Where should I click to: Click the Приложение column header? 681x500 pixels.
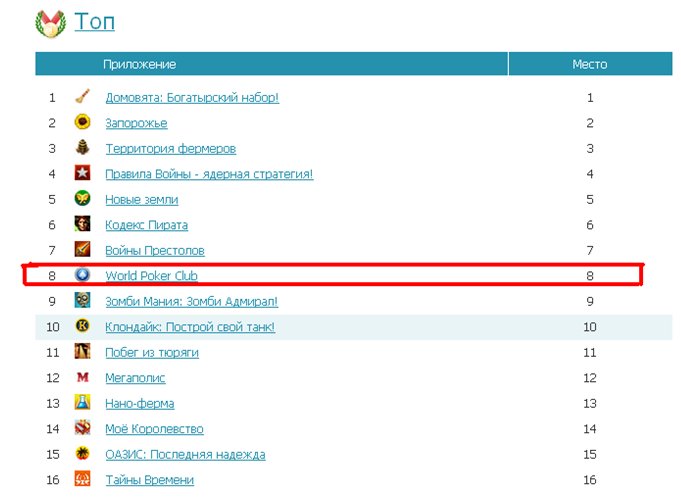click(x=271, y=64)
